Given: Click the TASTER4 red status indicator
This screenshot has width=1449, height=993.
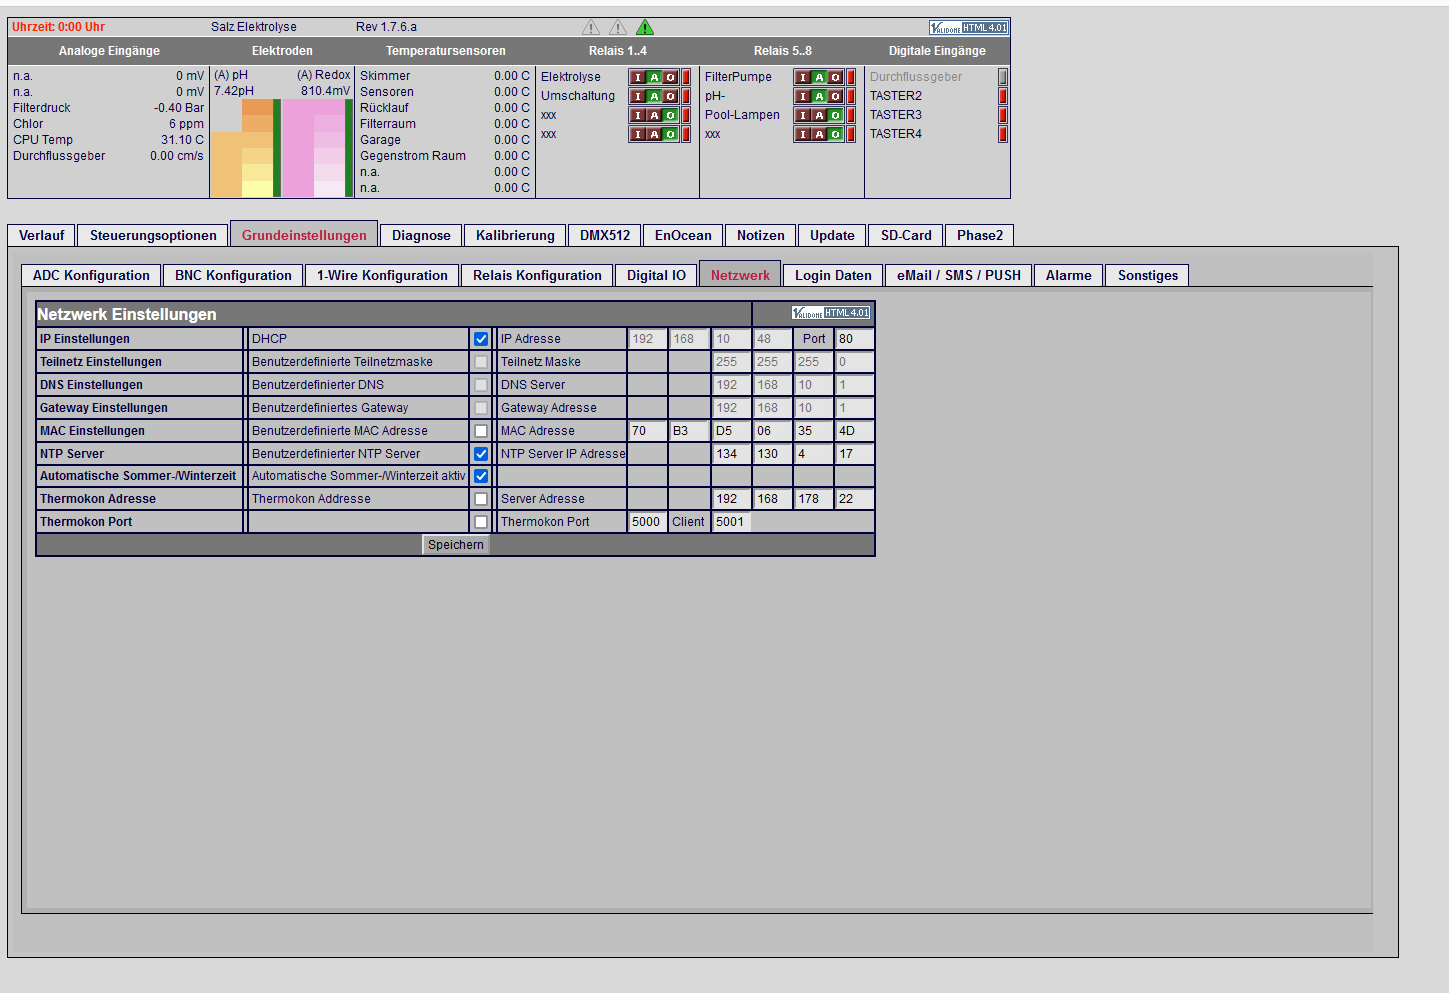Looking at the screenshot, I should click(1003, 134).
